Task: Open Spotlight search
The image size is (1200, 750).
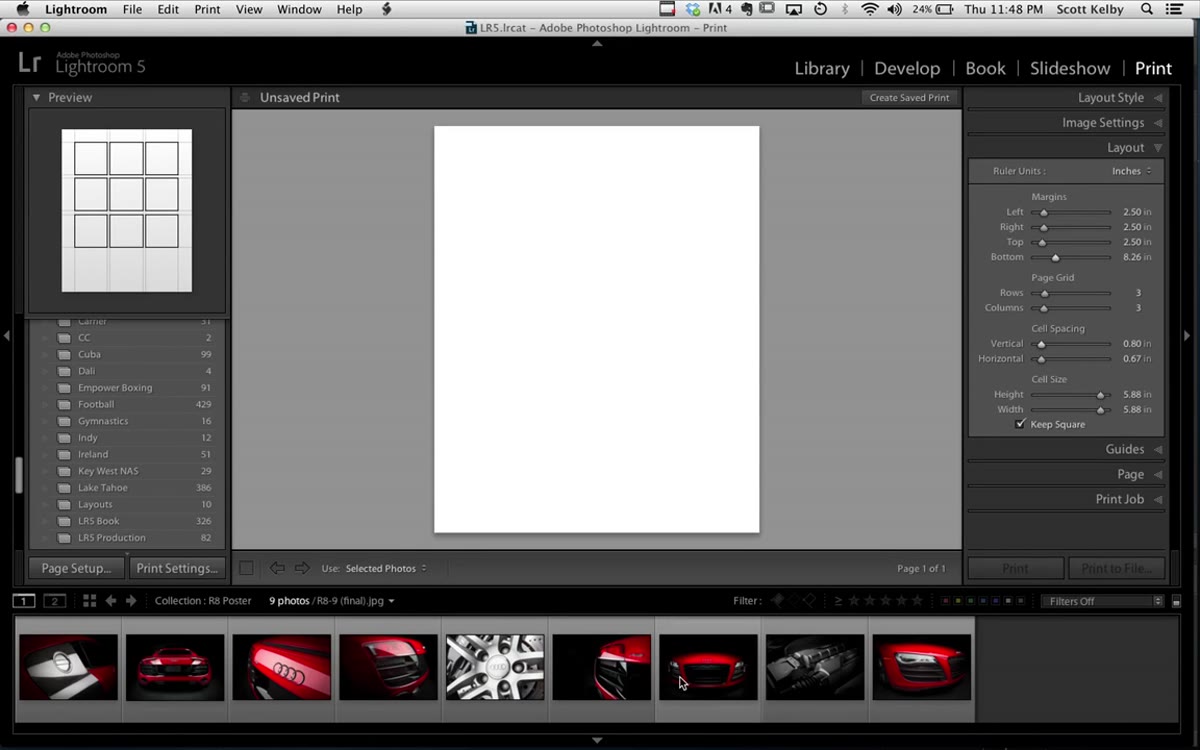Action: click(1148, 9)
